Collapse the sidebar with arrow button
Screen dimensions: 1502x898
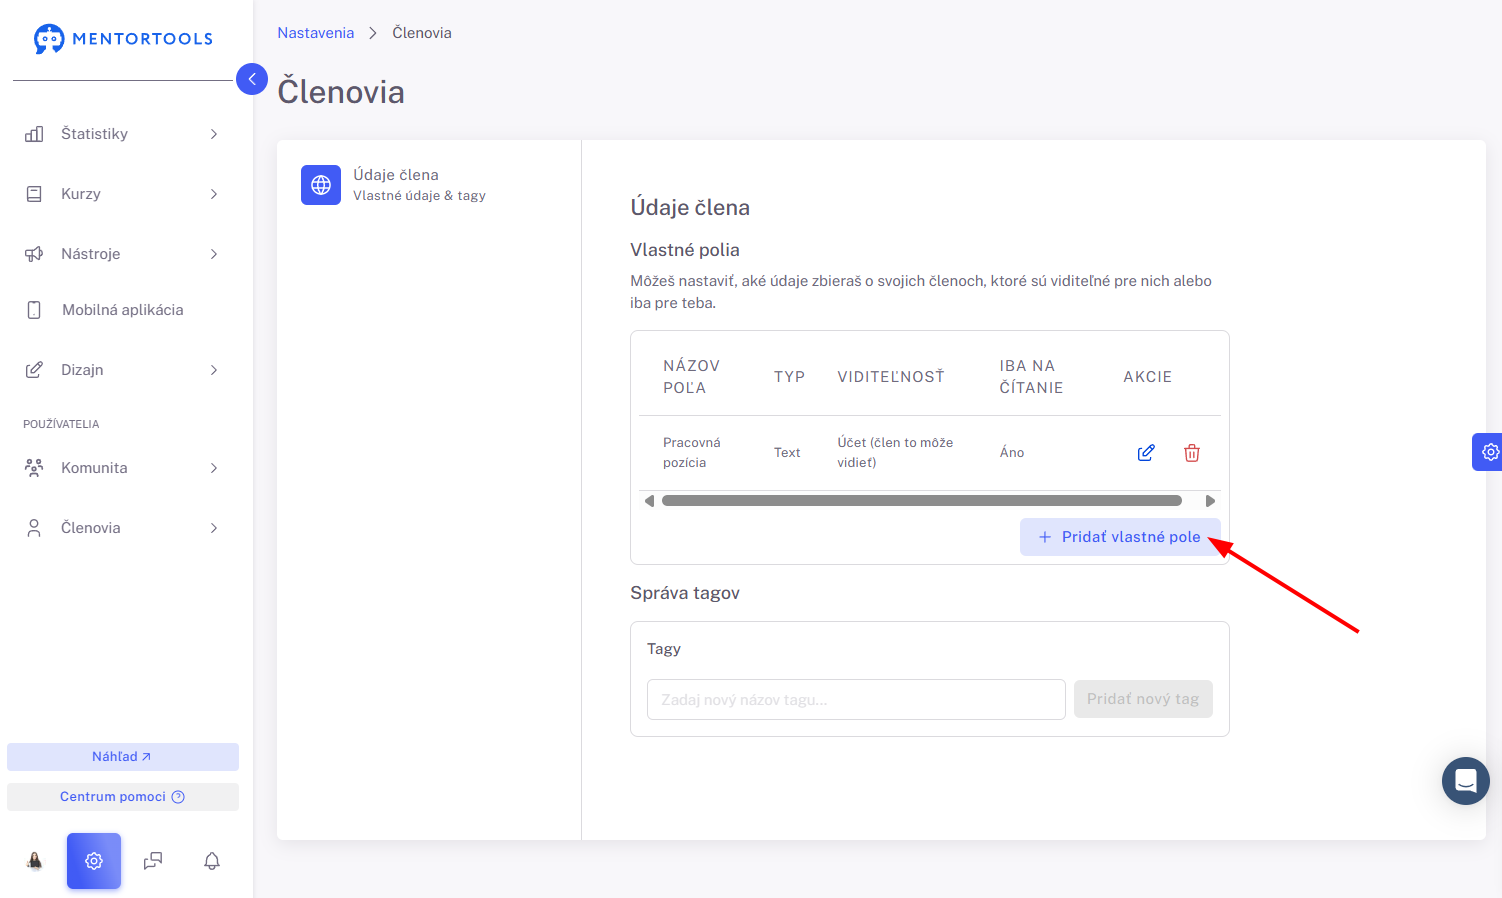tap(252, 79)
